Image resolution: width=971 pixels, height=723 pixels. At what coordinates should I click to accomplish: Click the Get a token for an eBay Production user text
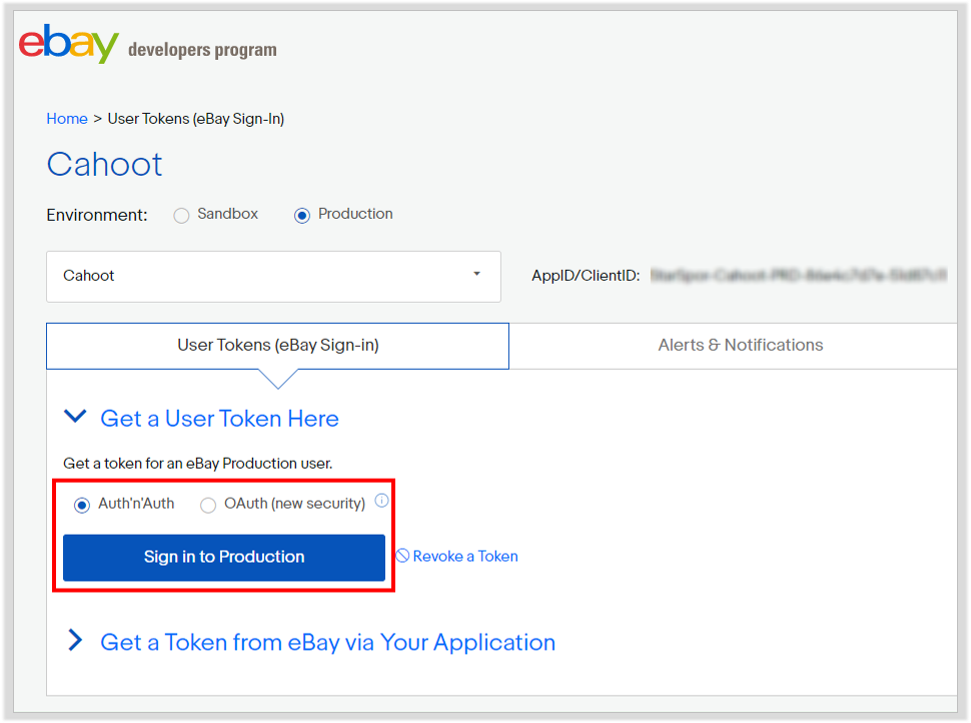click(x=198, y=463)
